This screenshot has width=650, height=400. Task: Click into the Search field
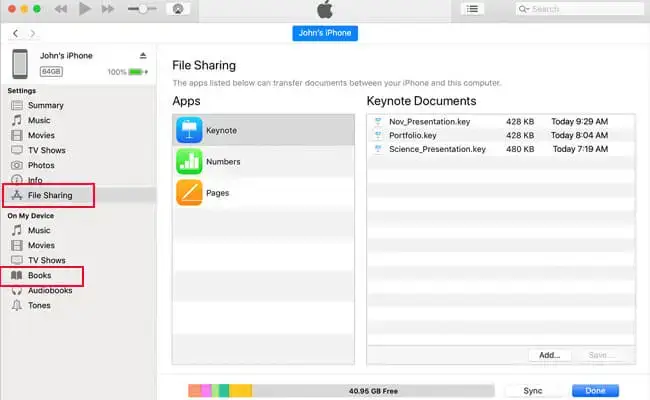pos(580,9)
